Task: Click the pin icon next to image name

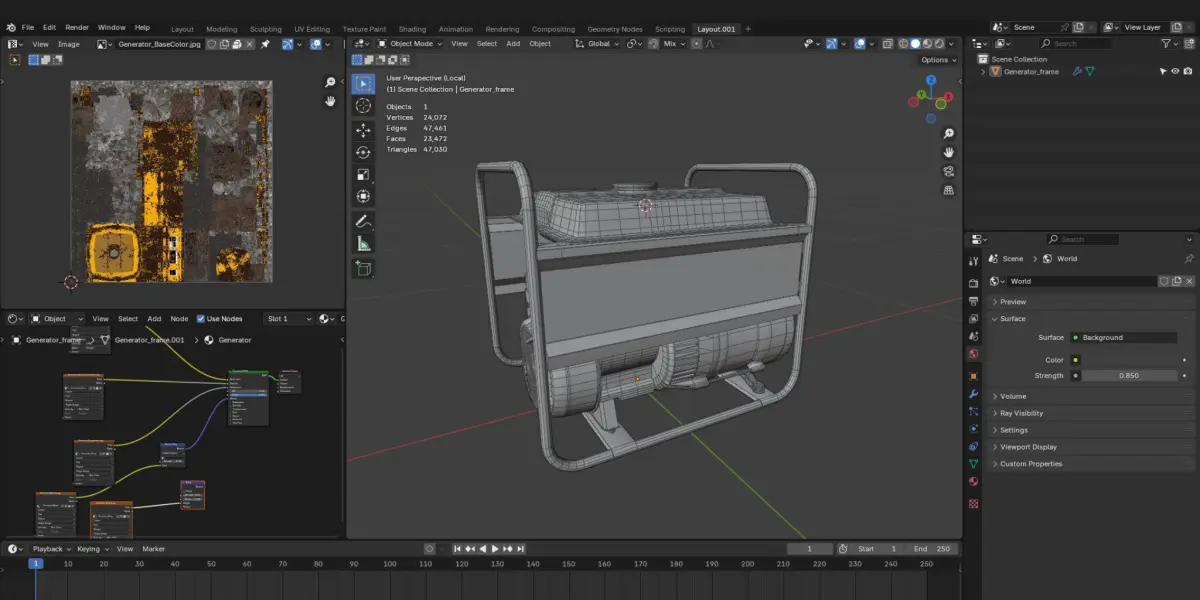Action: tap(265, 44)
